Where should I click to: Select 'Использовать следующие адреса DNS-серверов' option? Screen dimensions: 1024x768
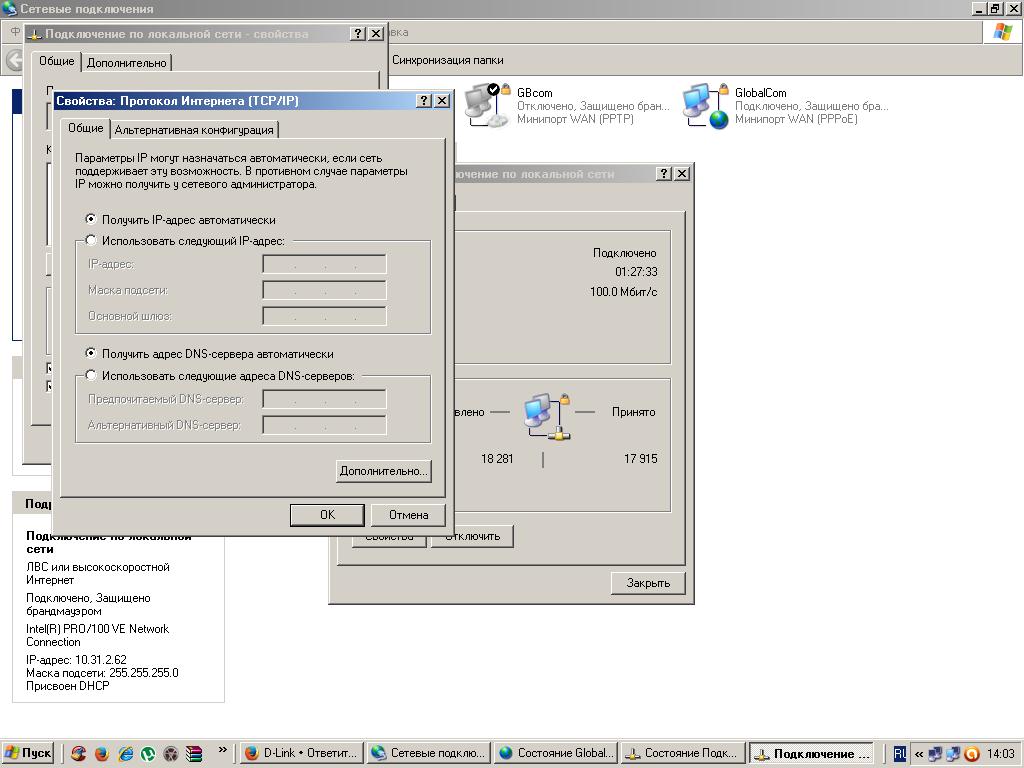tap(91, 376)
